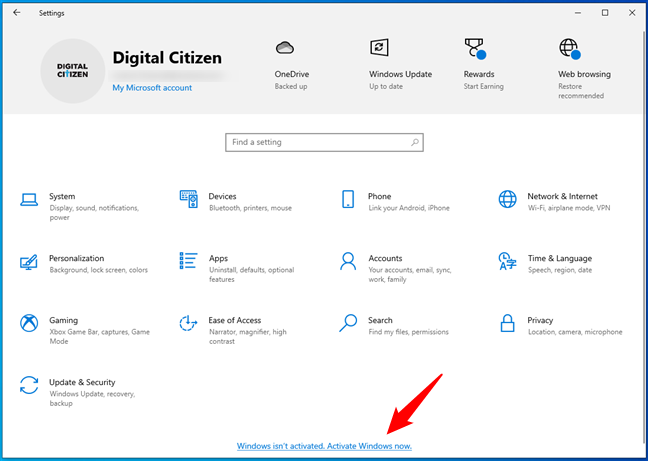The image size is (648, 461).
Task: Click 'Background, lock screen, colors' description
Action: (99, 270)
